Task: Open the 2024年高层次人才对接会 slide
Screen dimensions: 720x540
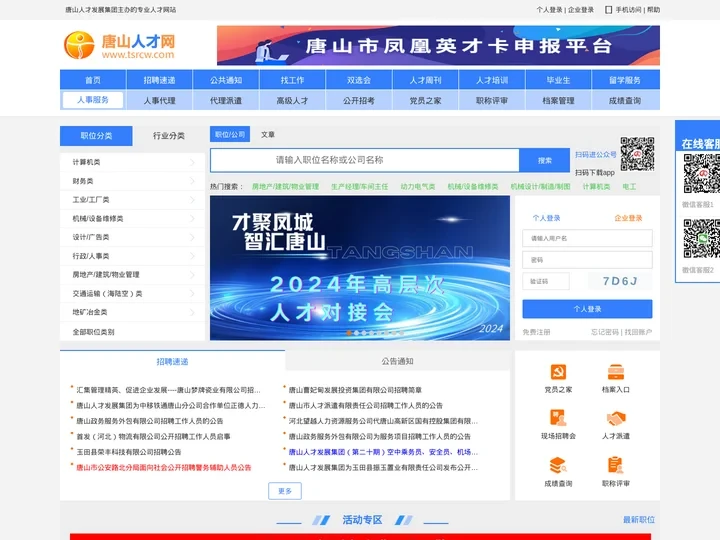Action: 360,268
